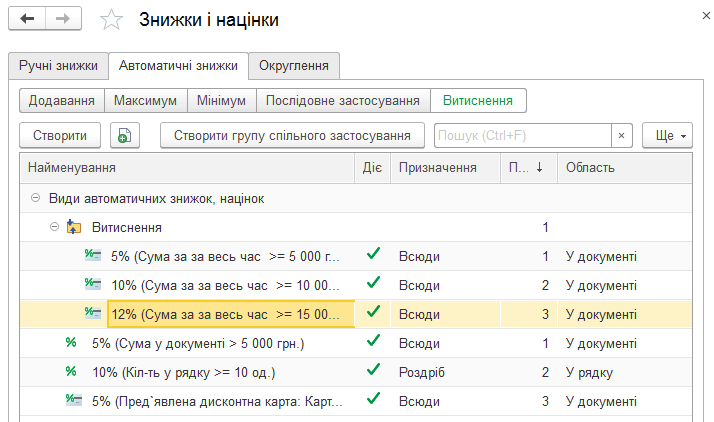Screen dimensions: 714x422
Task: Toggle the Діє check for 5% Сума у документі
Action: tap(373, 341)
